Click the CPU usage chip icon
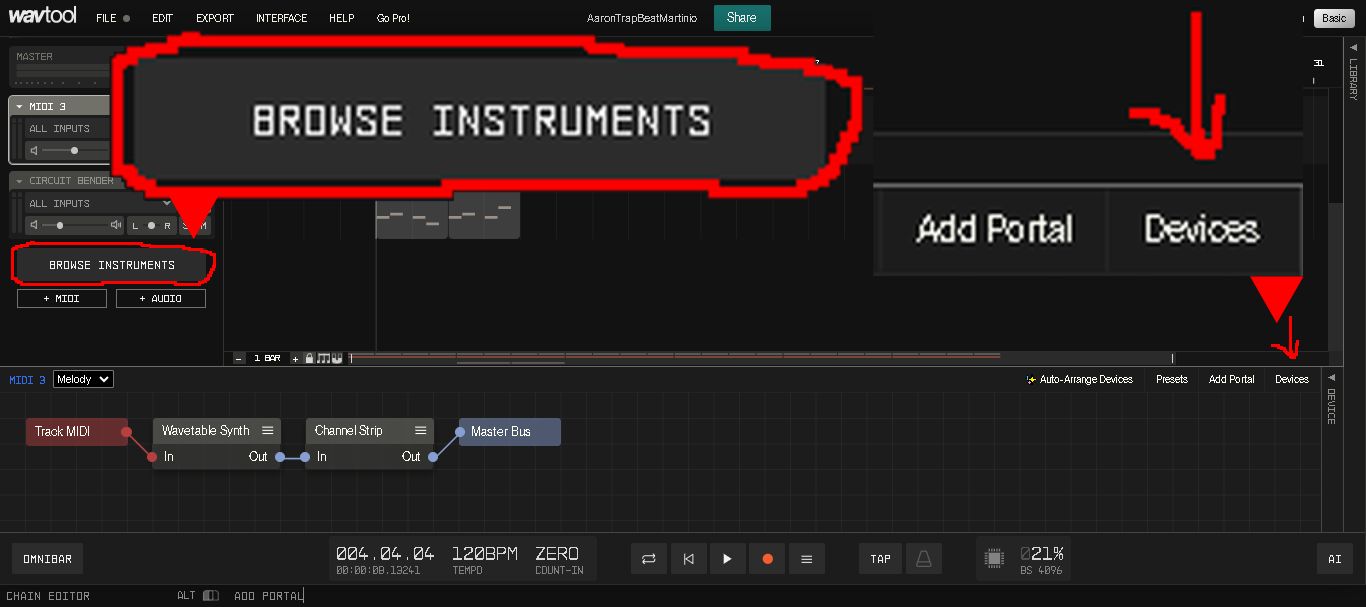The image size is (1366, 607). pos(993,558)
